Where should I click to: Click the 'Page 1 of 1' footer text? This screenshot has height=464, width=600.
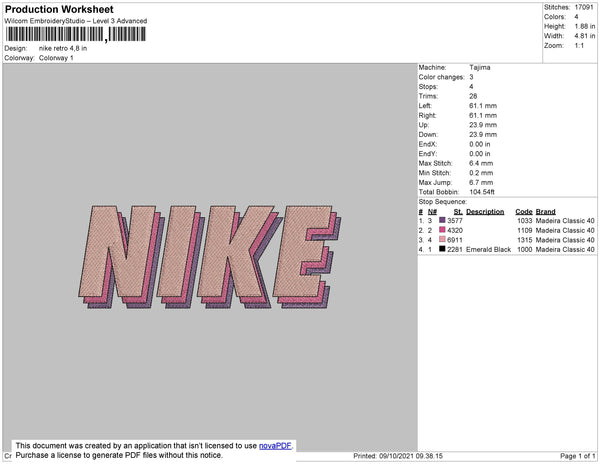coord(578,456)
